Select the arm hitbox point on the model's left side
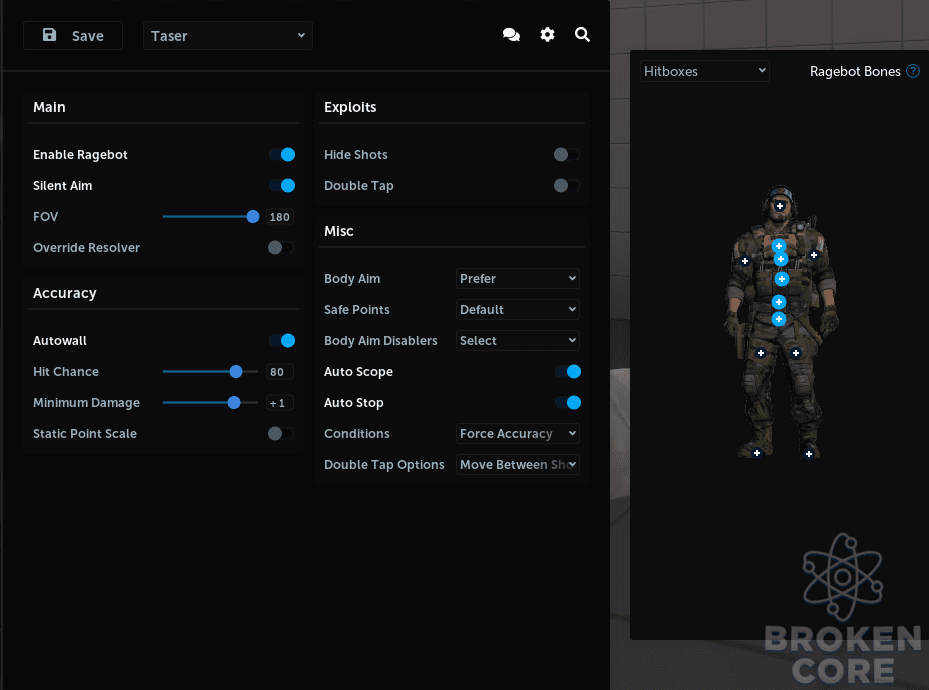929x690 pixels. [x=745, y=261]
